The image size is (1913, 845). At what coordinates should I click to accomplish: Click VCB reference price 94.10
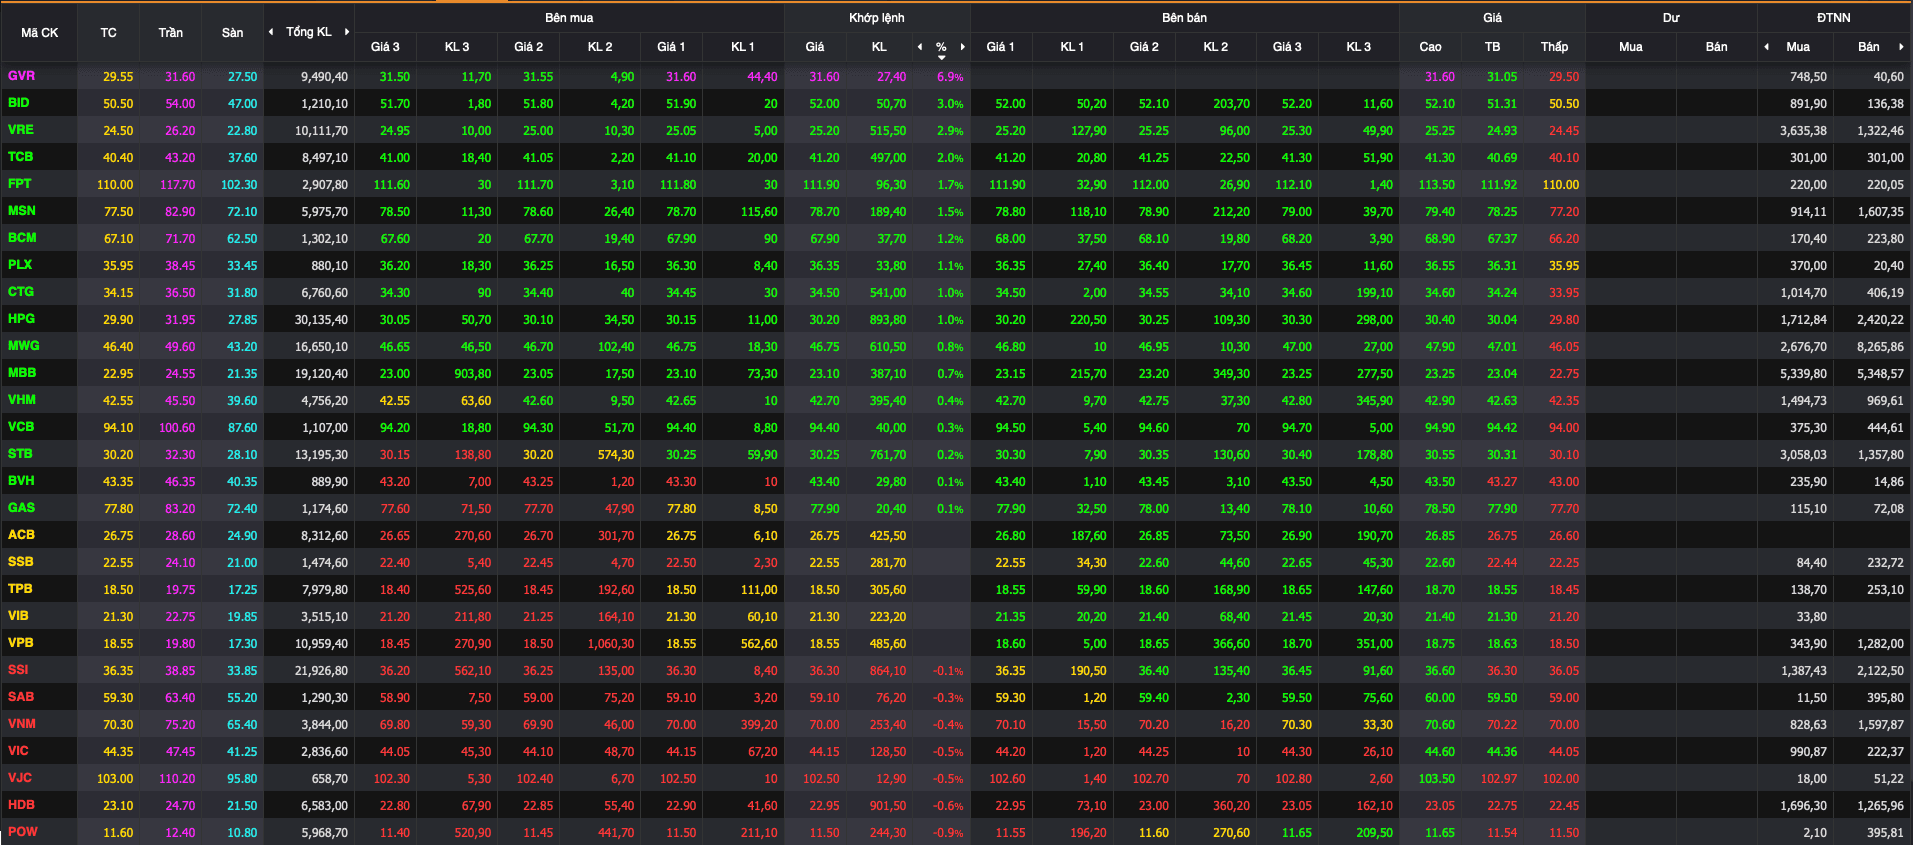[x=118, y=428]
